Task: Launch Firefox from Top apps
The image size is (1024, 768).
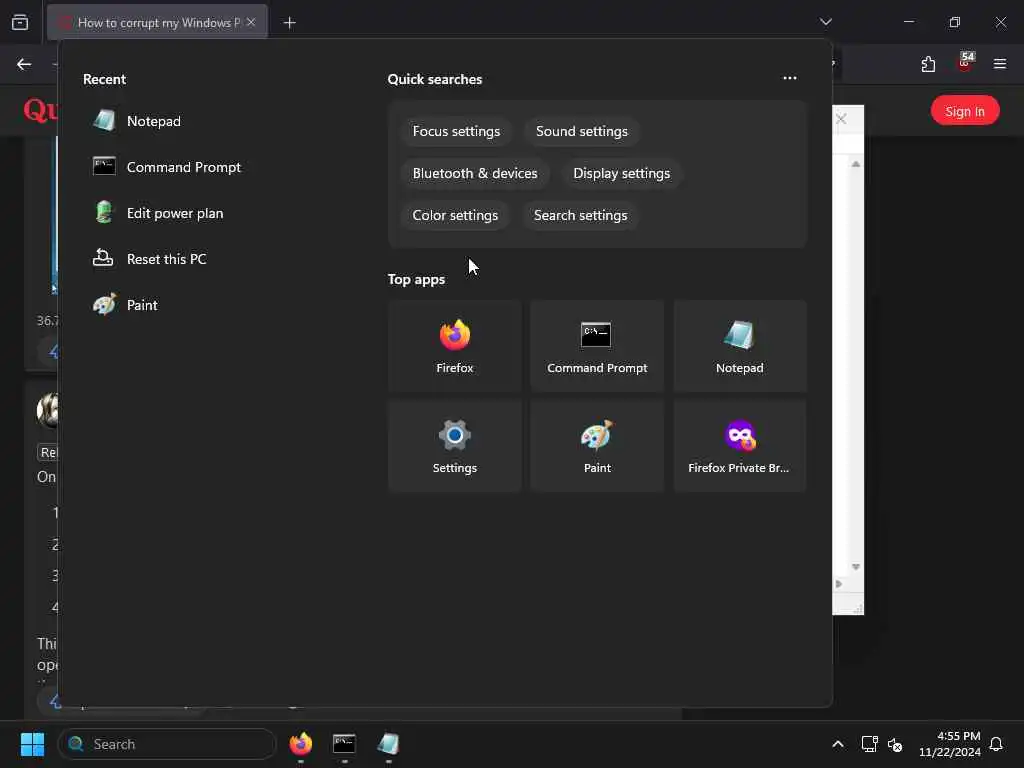Action: tap(455, 346)
